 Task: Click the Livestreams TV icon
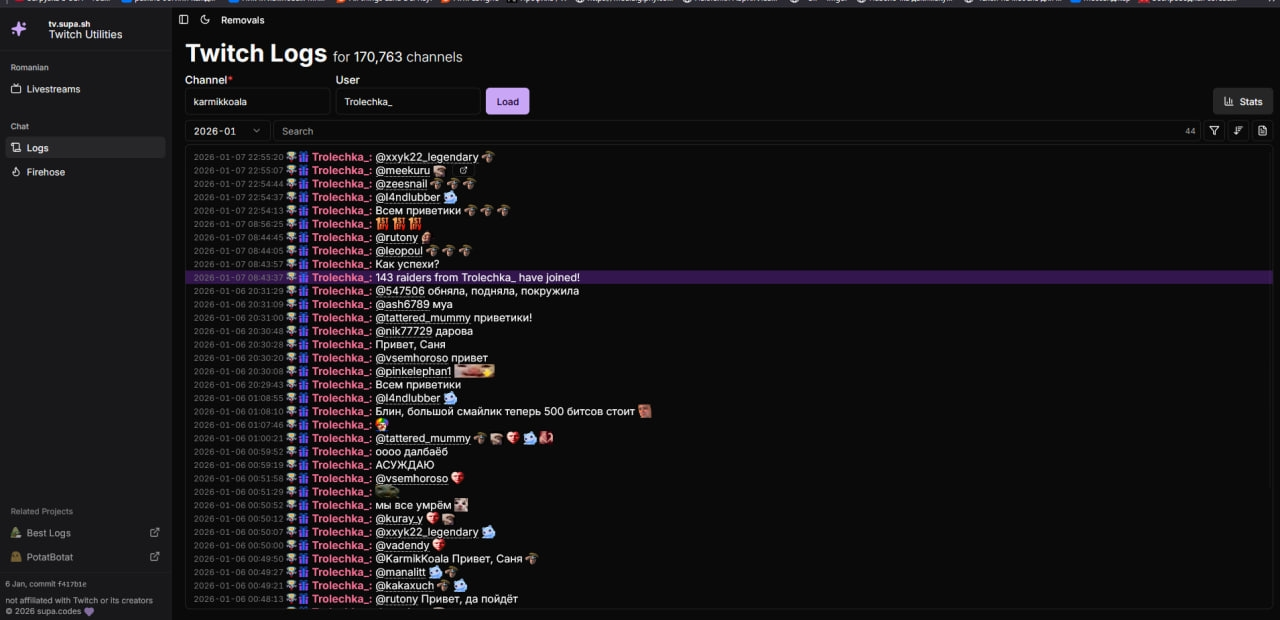(x=16, y=89)
